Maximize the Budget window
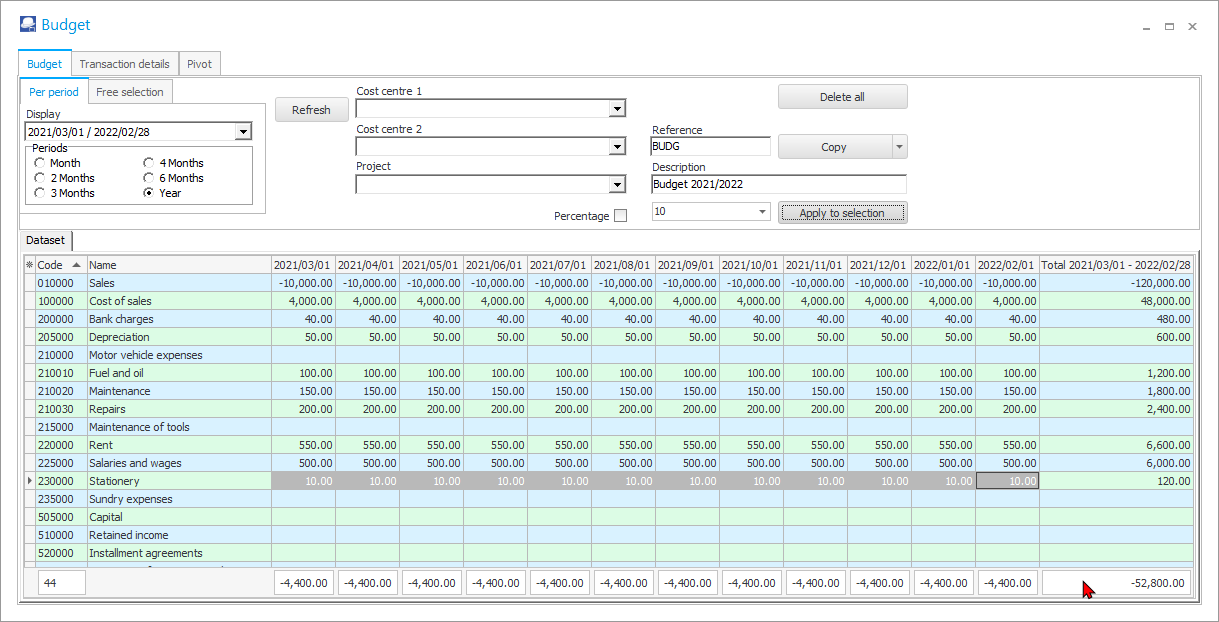 click(x=1169, y=27)
